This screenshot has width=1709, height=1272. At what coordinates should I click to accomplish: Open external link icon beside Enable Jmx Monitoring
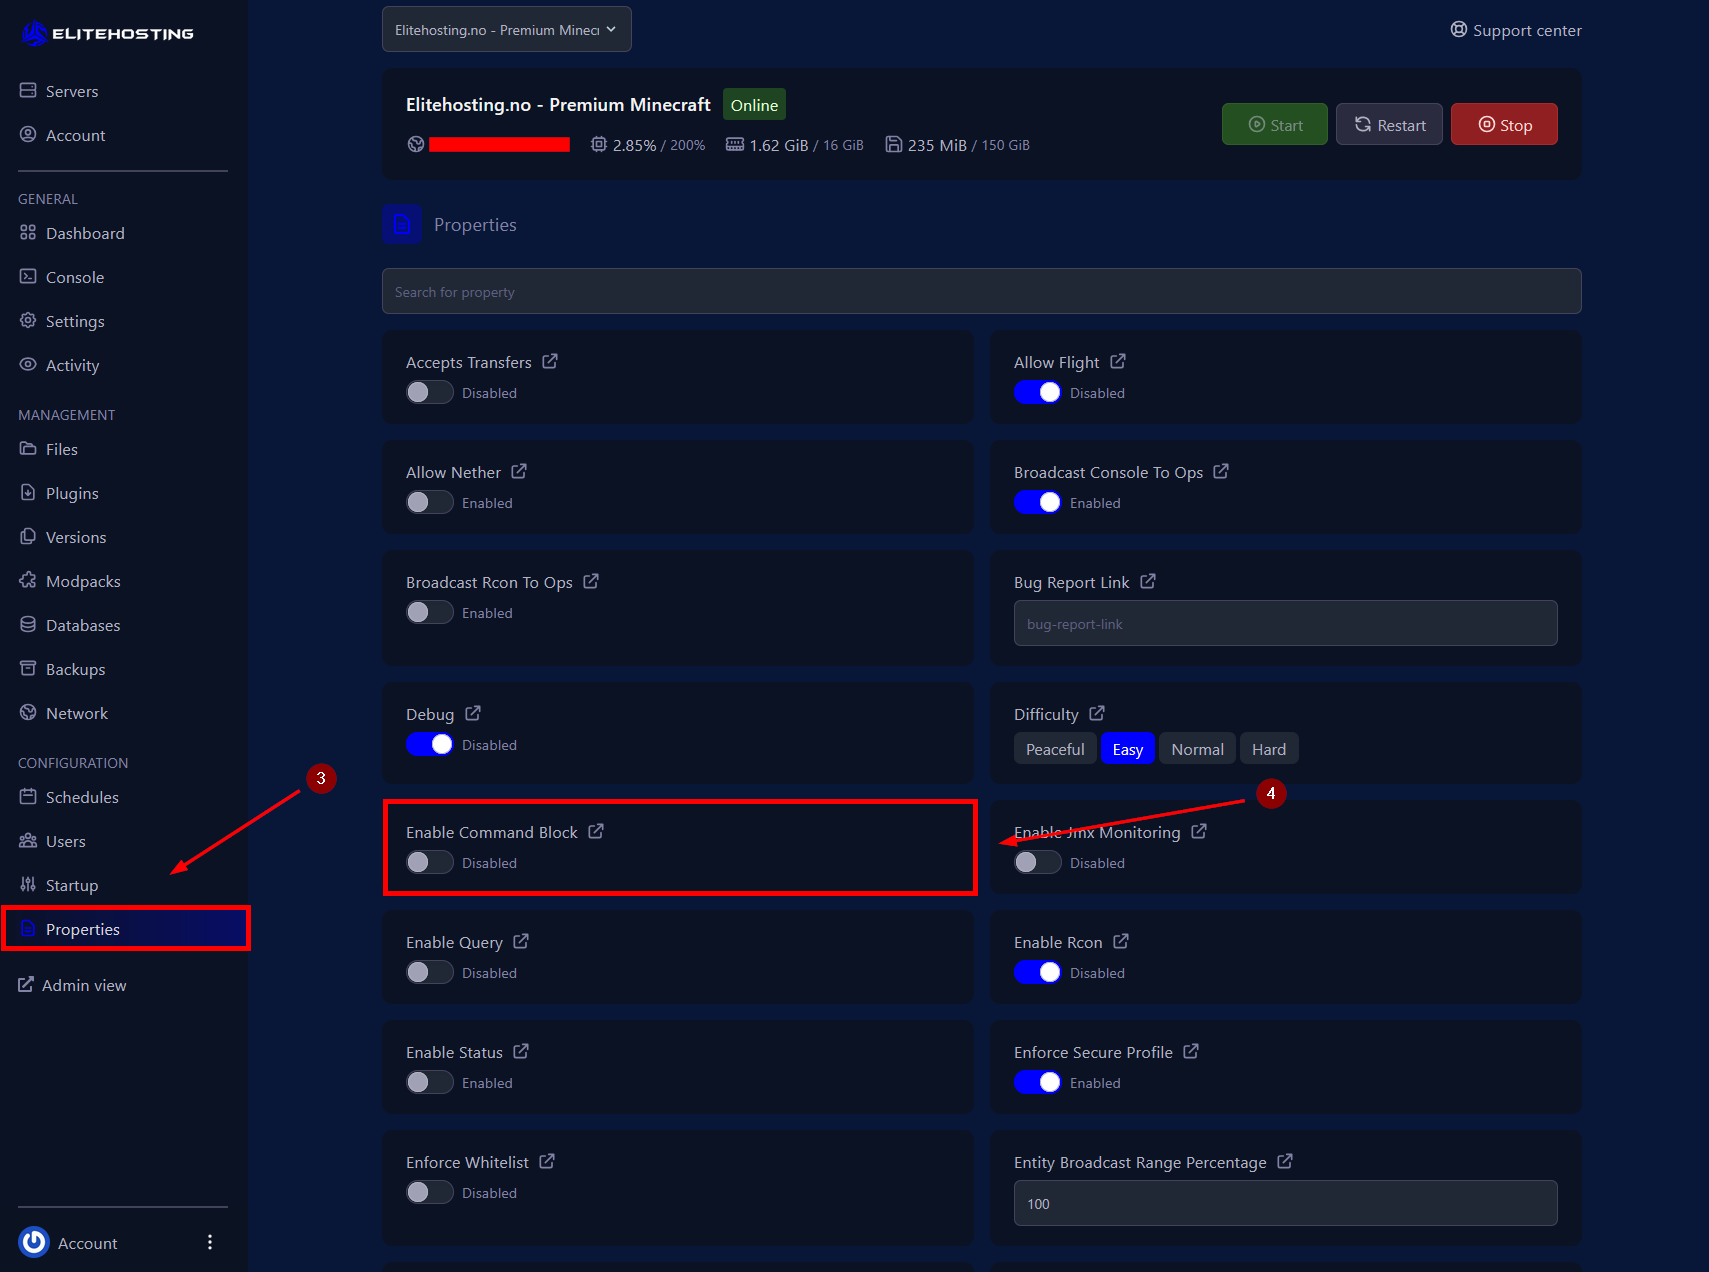click(1199, 831)
